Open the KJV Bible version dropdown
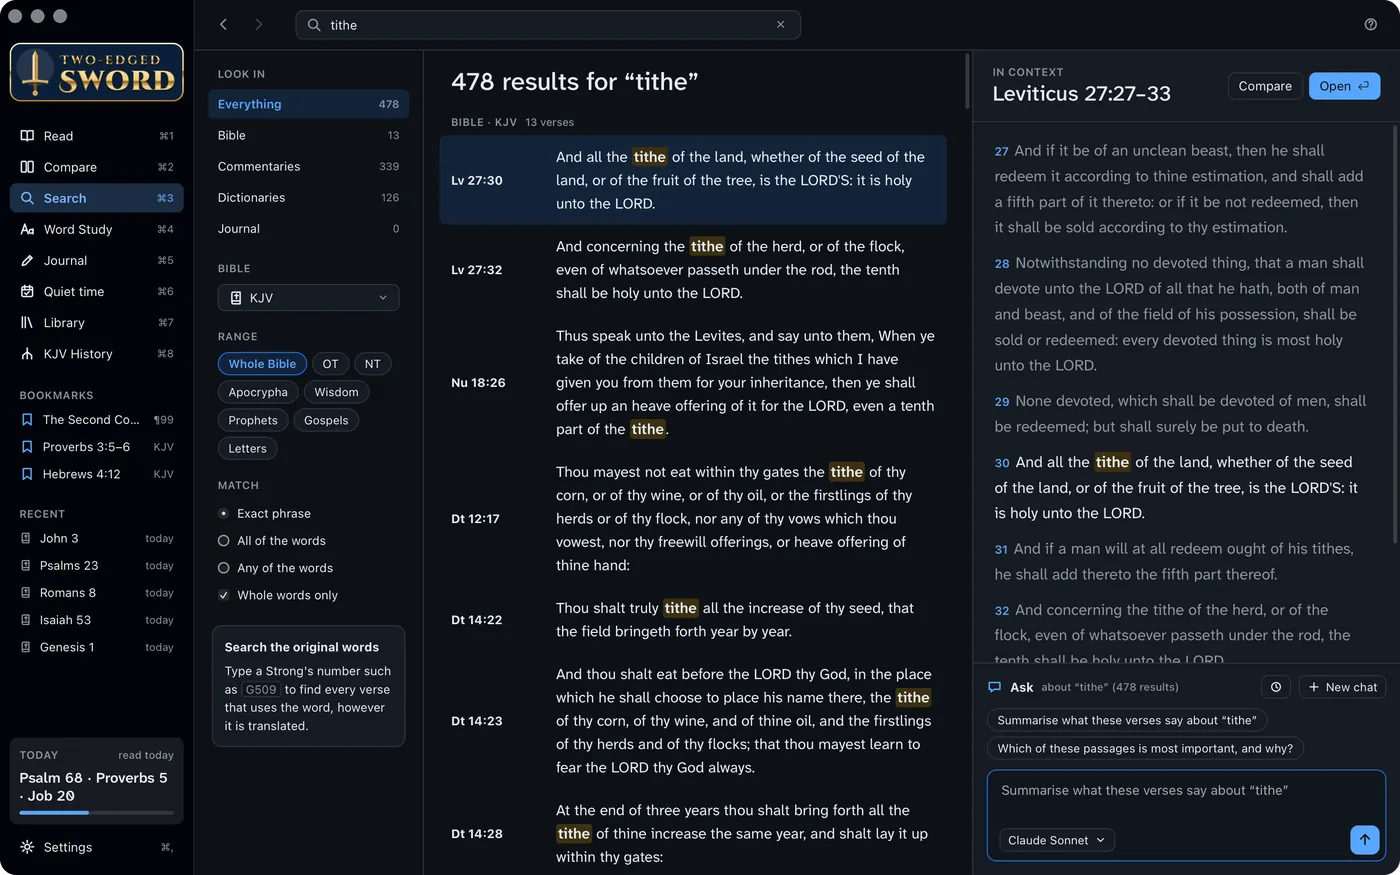 [x=308, y=298]
